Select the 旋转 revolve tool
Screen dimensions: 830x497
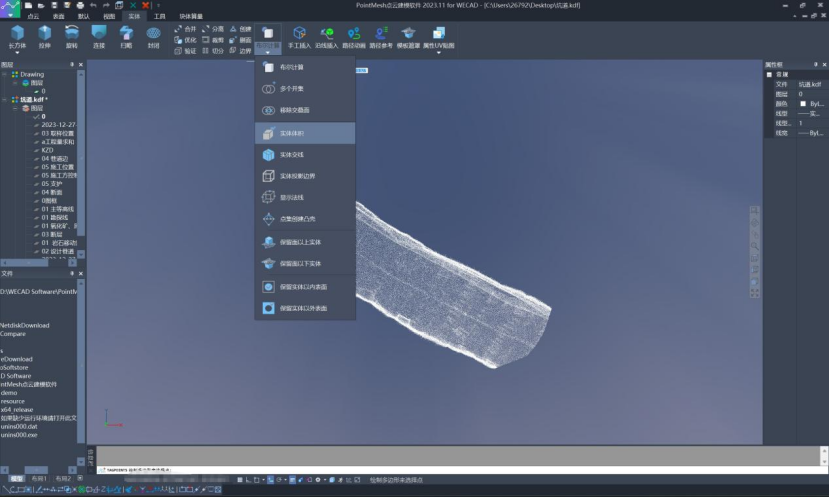coord(71,36)
